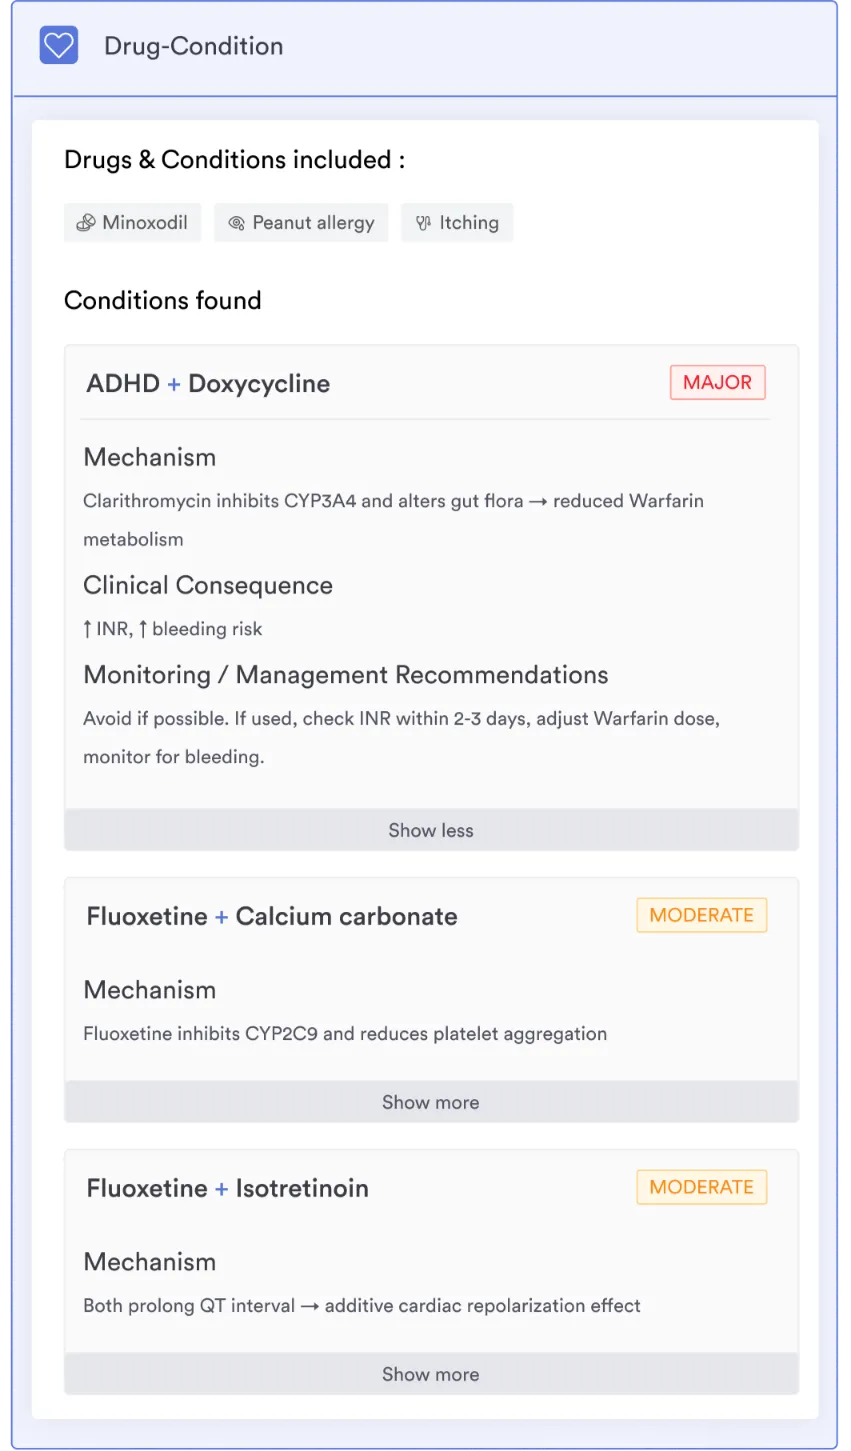Open the Fluoxetine + Isotretinoin title
This screenshot has height=1451, width=851.
tap(227, 1188)
